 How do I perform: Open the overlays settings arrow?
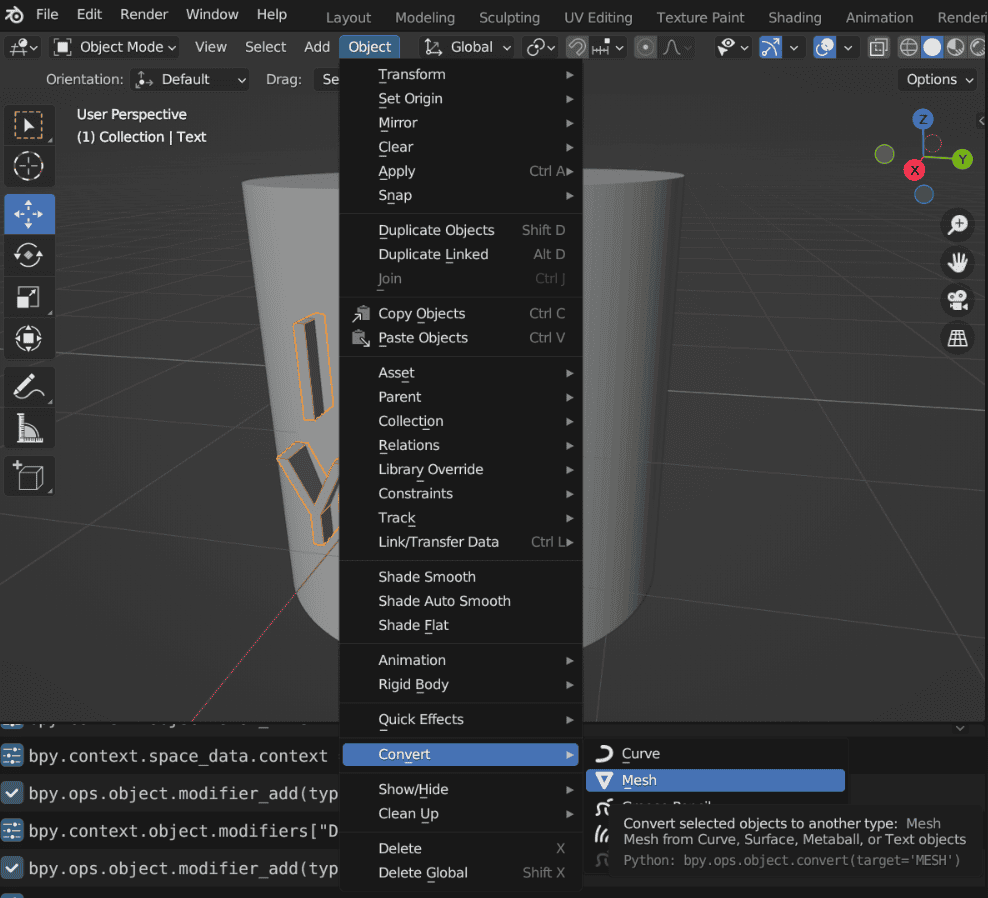point(848,47)
